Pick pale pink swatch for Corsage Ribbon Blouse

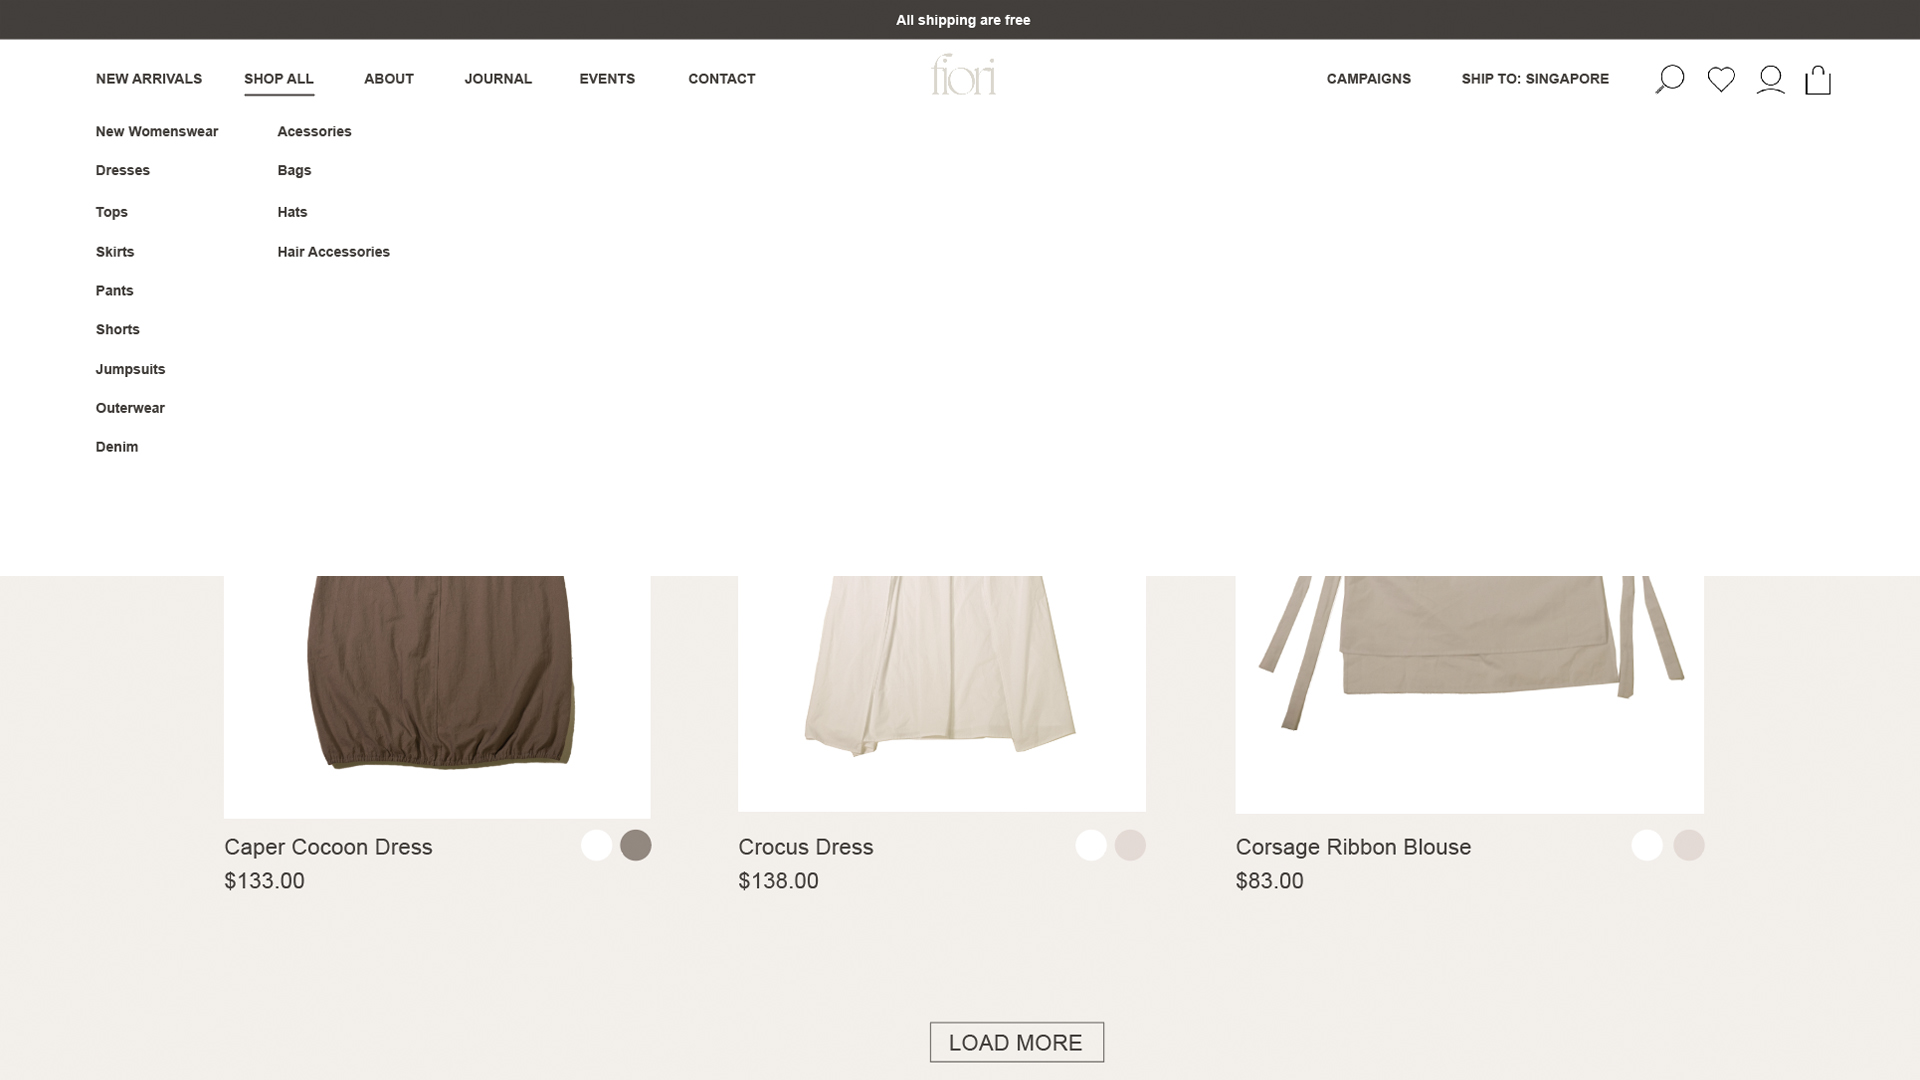click(x=1689, y=845)
